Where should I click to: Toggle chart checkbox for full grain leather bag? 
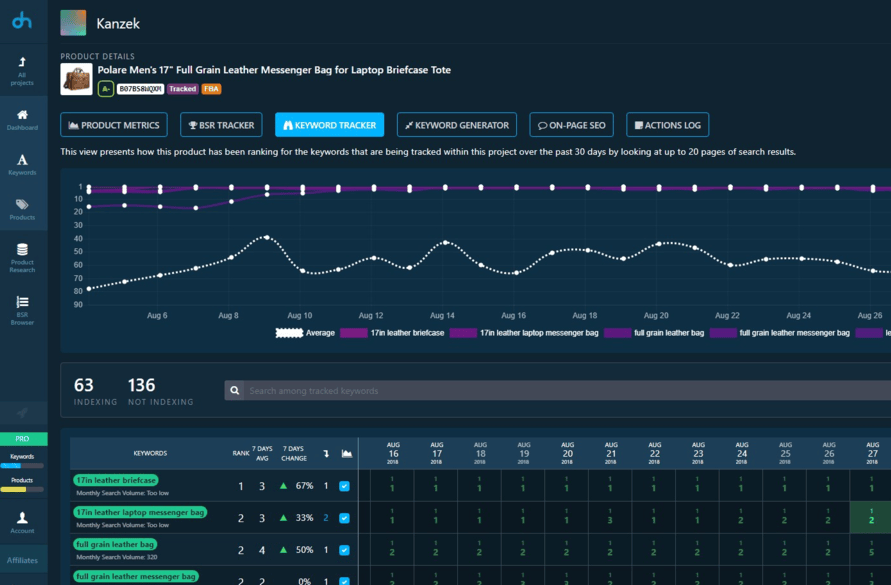pos(344,550)
